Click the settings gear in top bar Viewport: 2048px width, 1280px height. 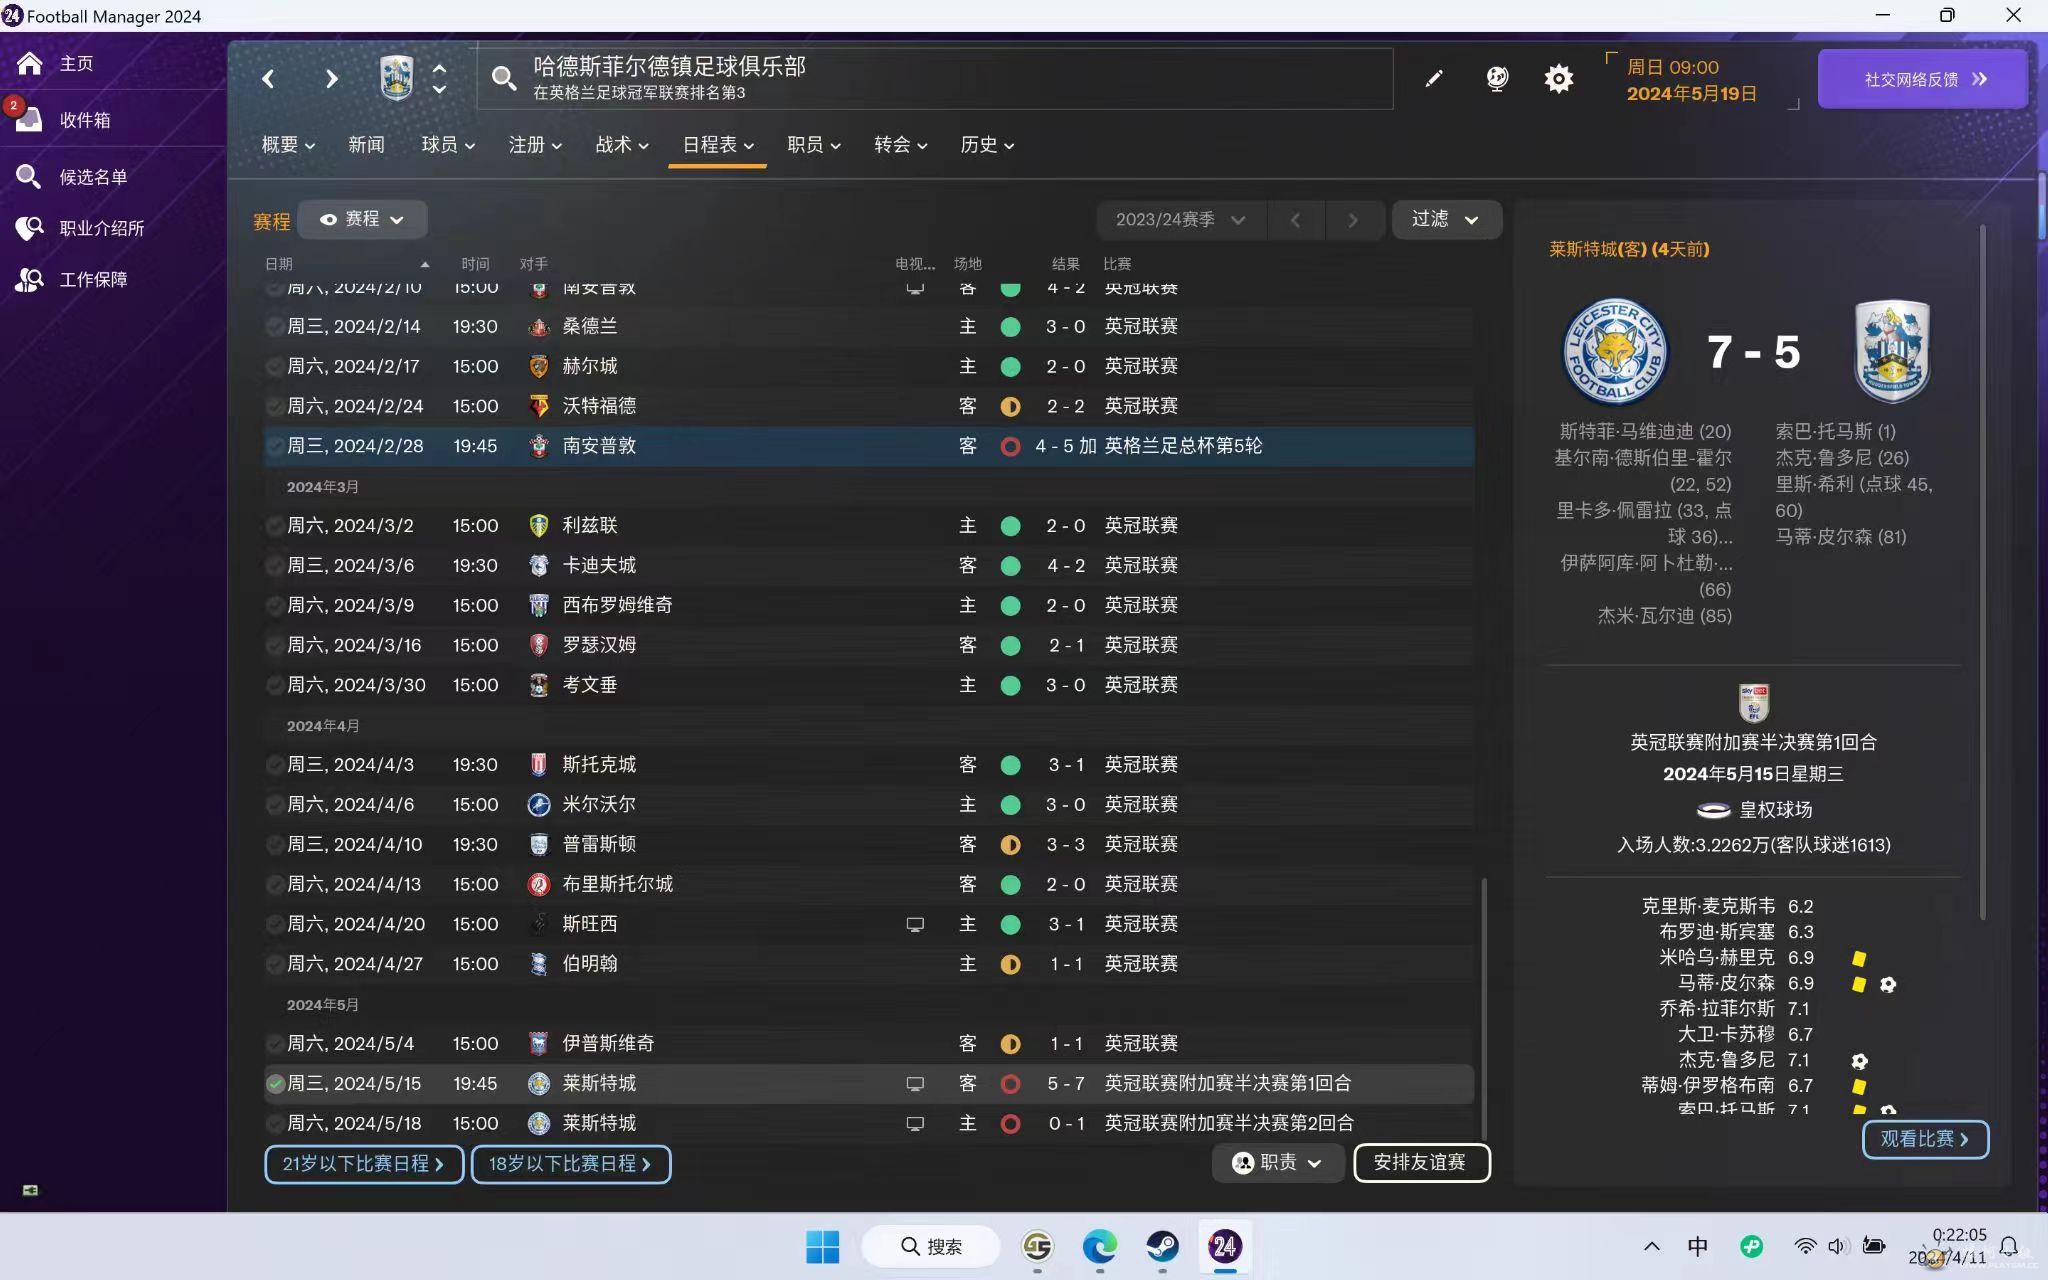click(1558, 79)
